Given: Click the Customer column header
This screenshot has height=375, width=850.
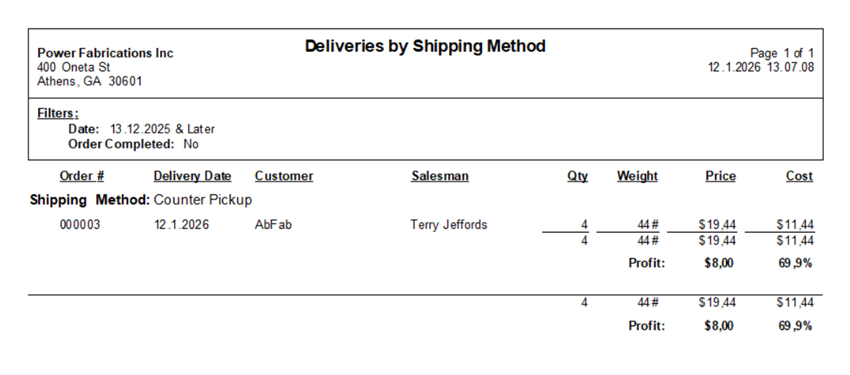Looking at the screenshot, I should coord(284,176).
